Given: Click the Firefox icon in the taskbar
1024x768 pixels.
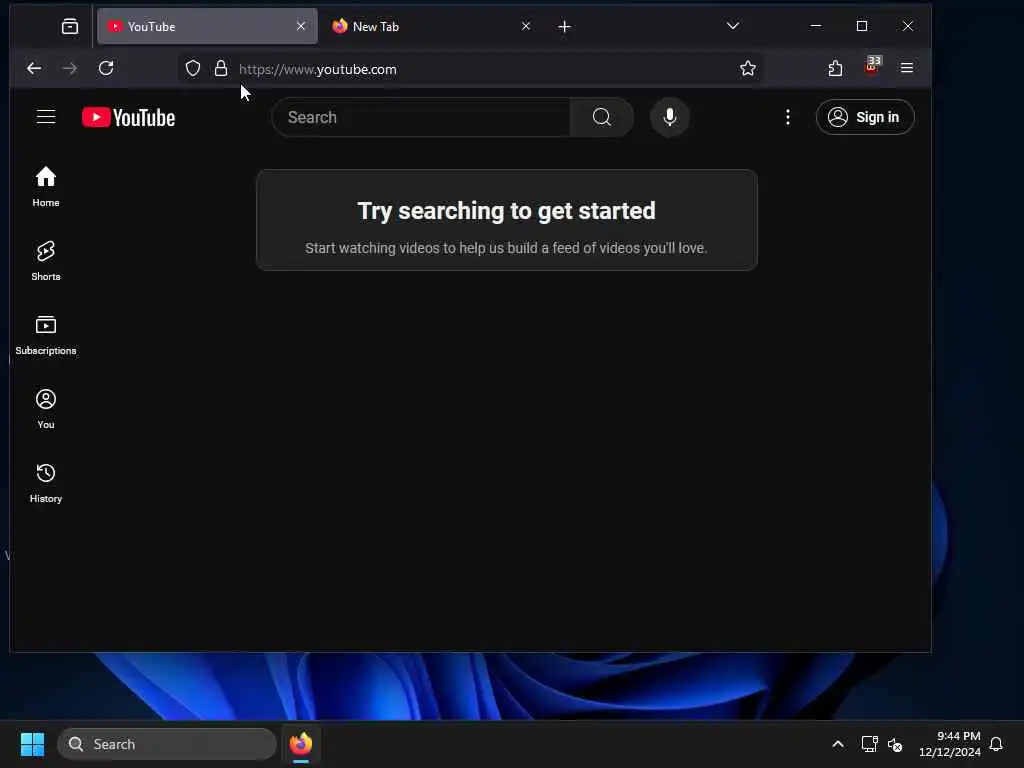Looking at the screenshot, I should [300, 744].
